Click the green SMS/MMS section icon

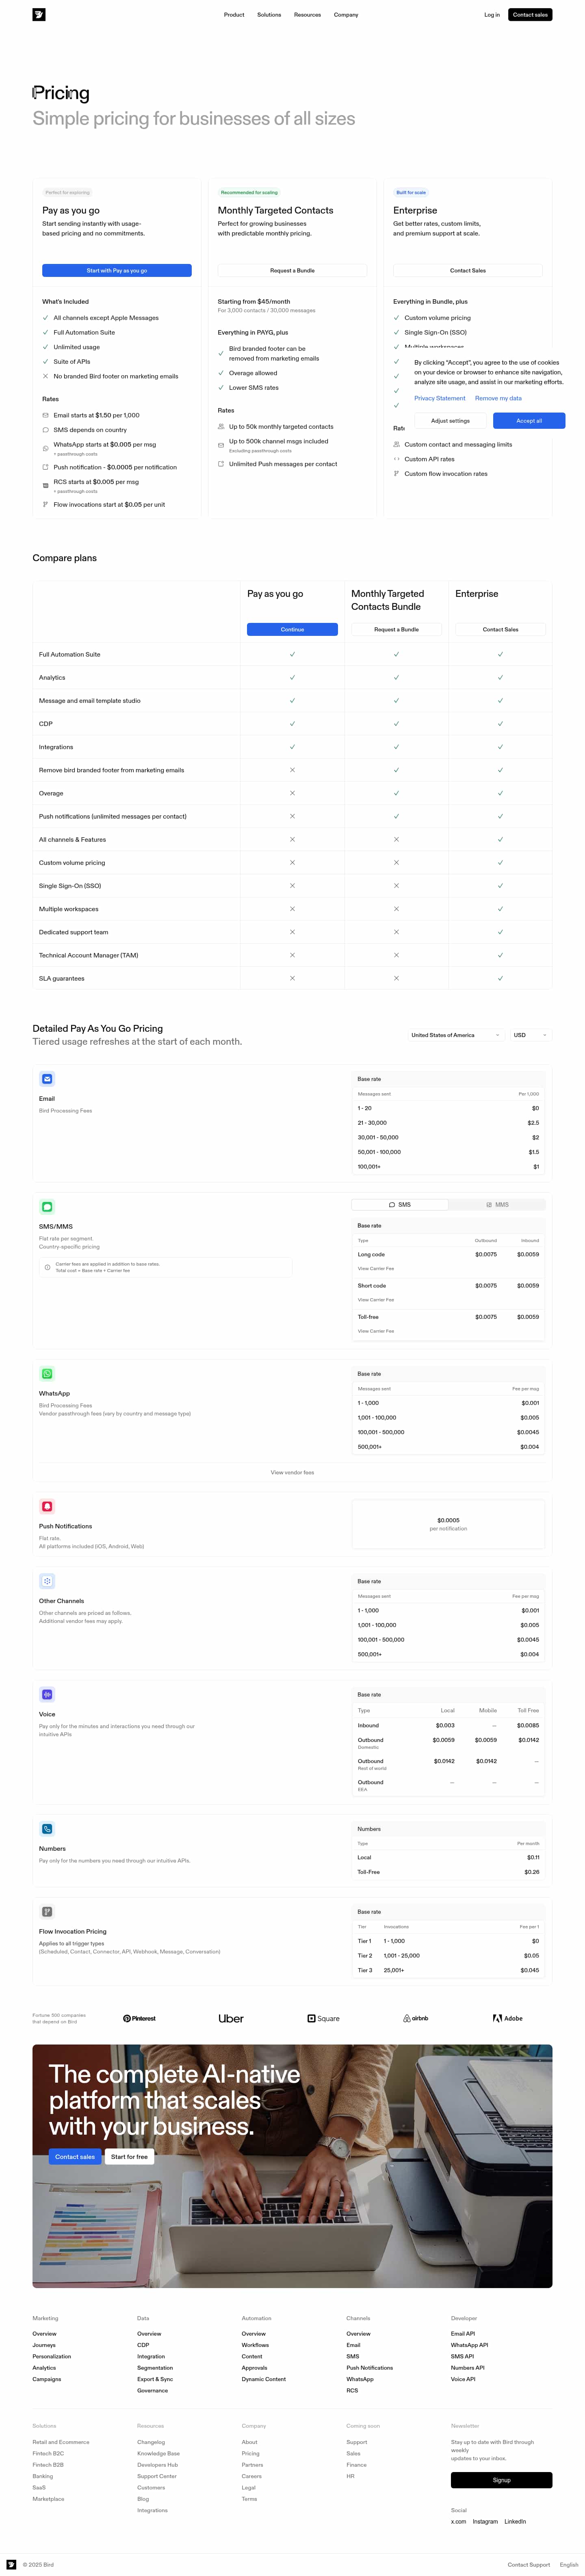click(x=47, y=1207)
